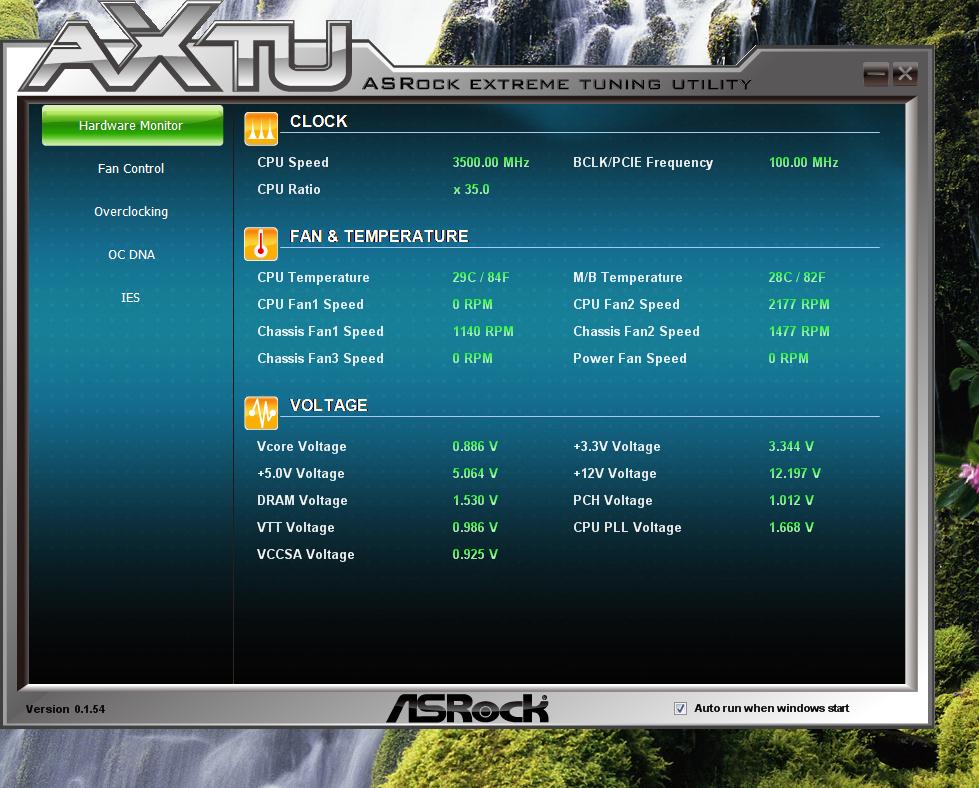Screen dimensions: 979x788
Task: Minimize the AXTU window
Action: tap(875, 74)
